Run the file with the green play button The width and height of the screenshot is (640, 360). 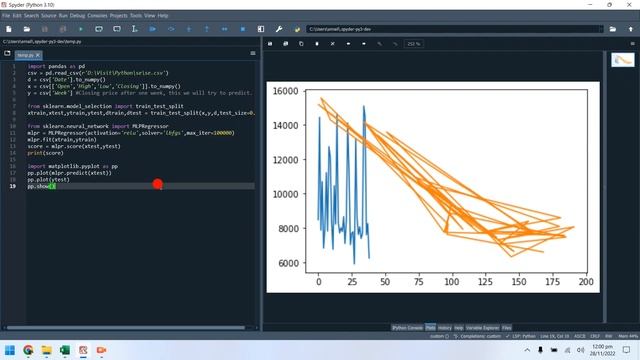click(x=80, y=29)
